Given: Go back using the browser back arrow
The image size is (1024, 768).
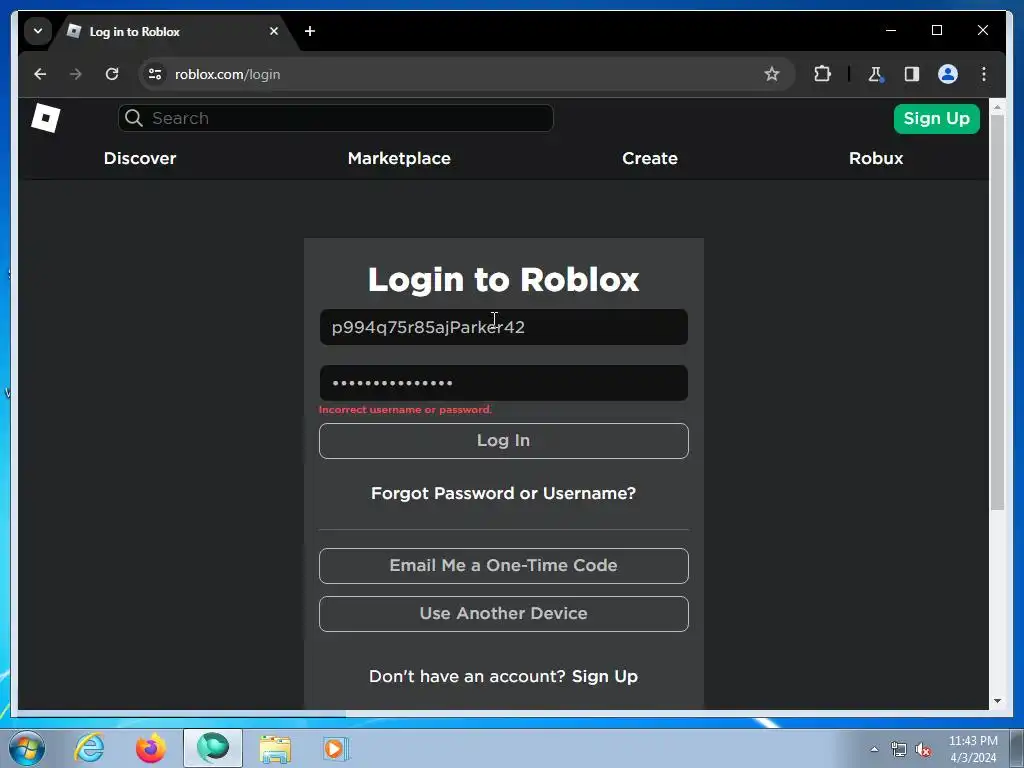Looking at the screenshot, I should coord(40,74).
